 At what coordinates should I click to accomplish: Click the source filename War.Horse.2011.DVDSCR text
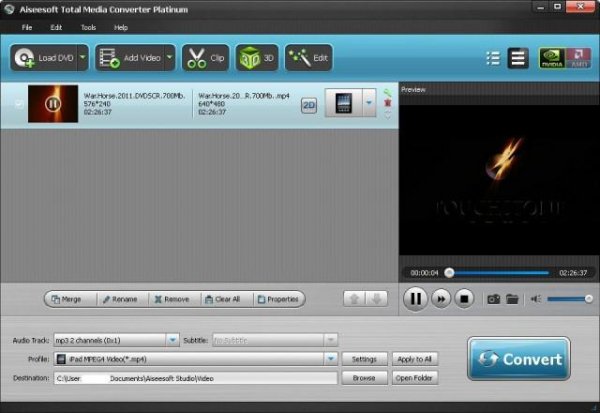134,96
